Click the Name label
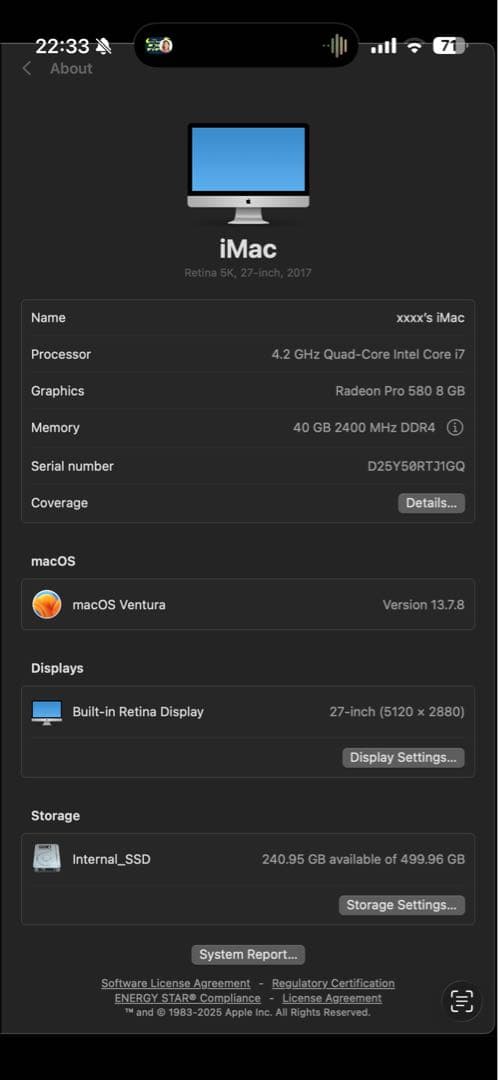Image resolution: width=498 pixels, height=1080 pixels. pos(48,318)
